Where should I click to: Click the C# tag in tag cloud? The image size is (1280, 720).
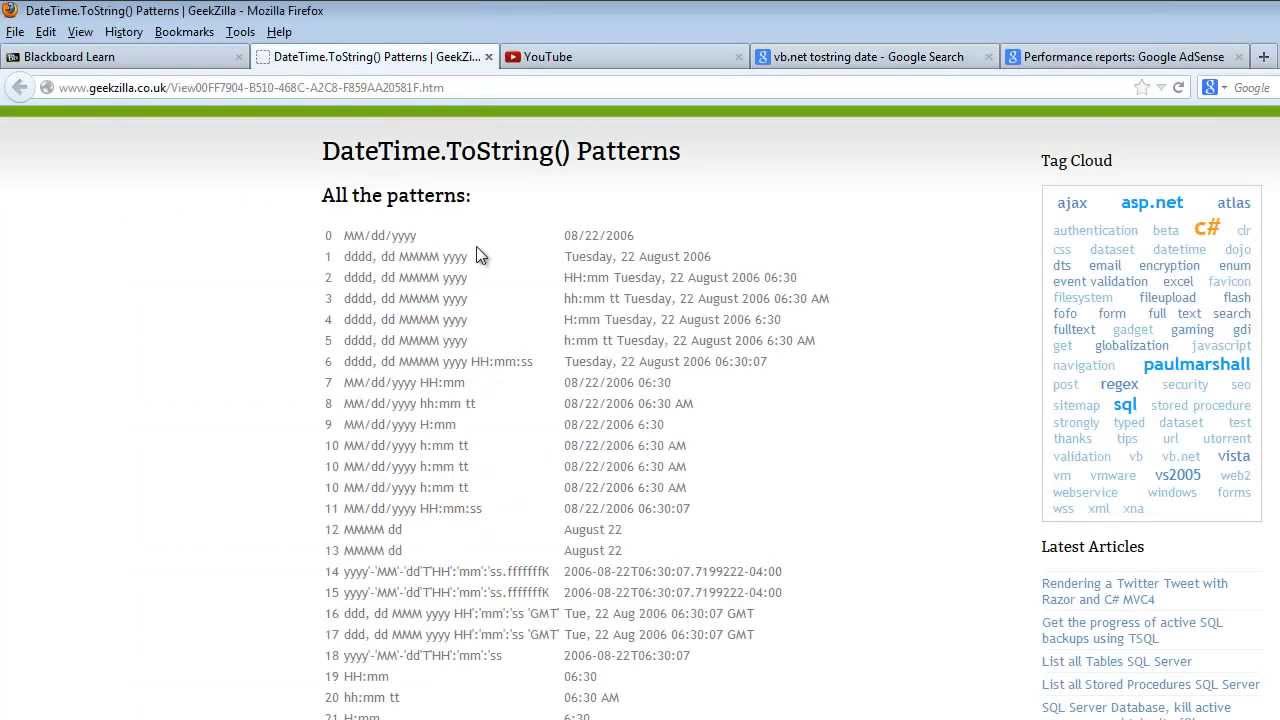pyautogui.click(x=1207, y=227)
